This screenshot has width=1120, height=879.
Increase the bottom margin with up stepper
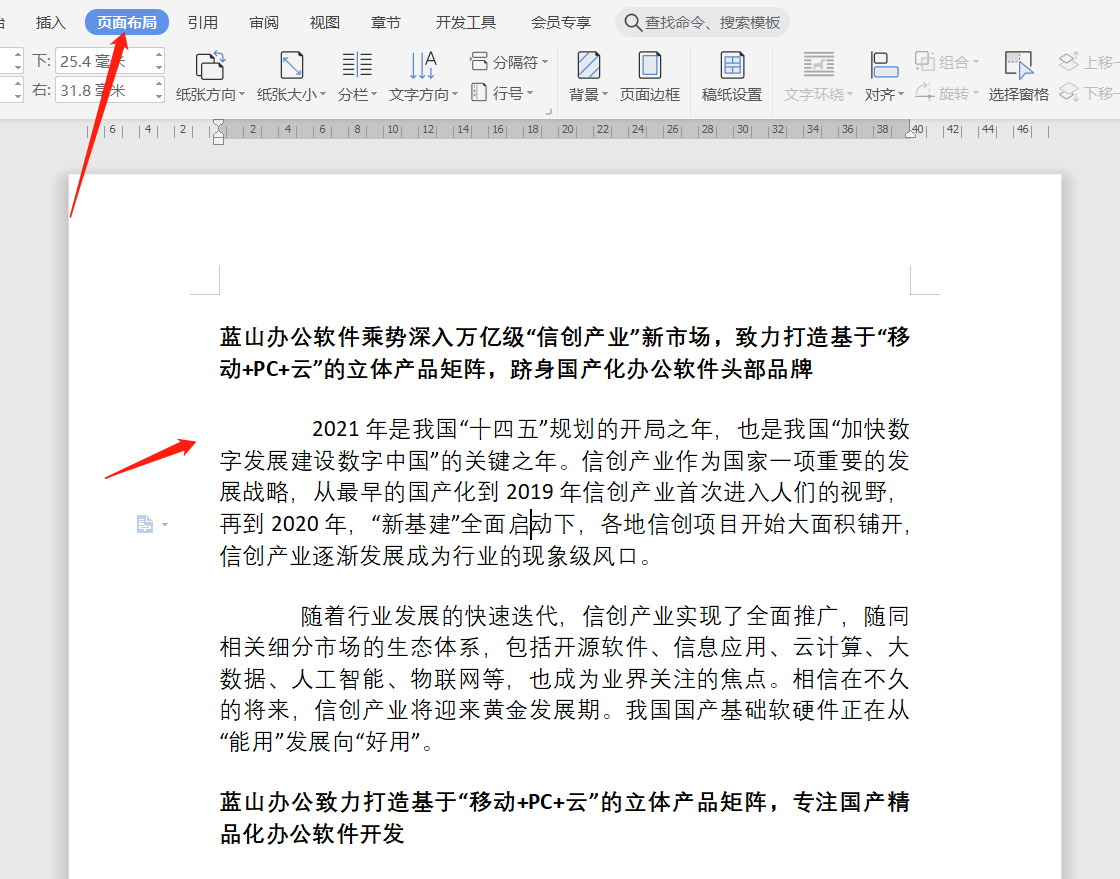pos(159,55)
